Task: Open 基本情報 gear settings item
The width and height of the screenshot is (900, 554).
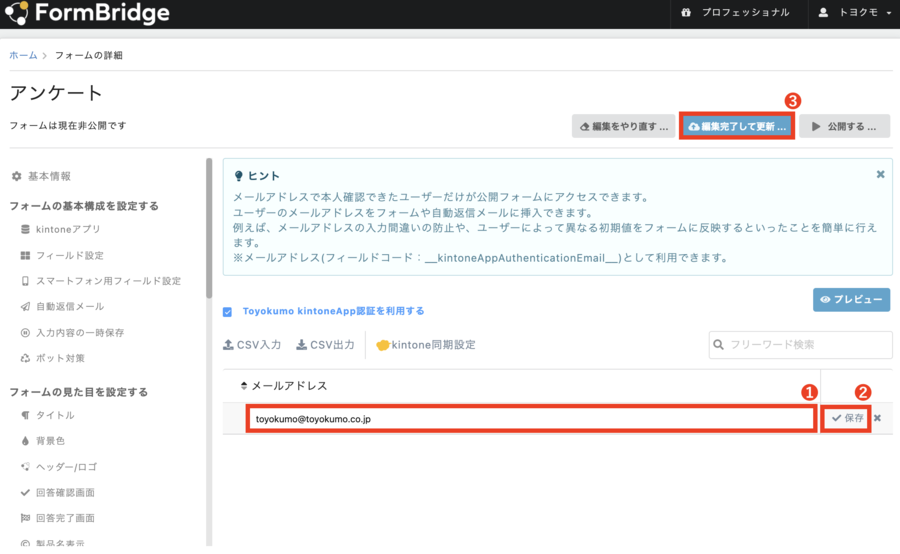Action: tap(41, 176)
